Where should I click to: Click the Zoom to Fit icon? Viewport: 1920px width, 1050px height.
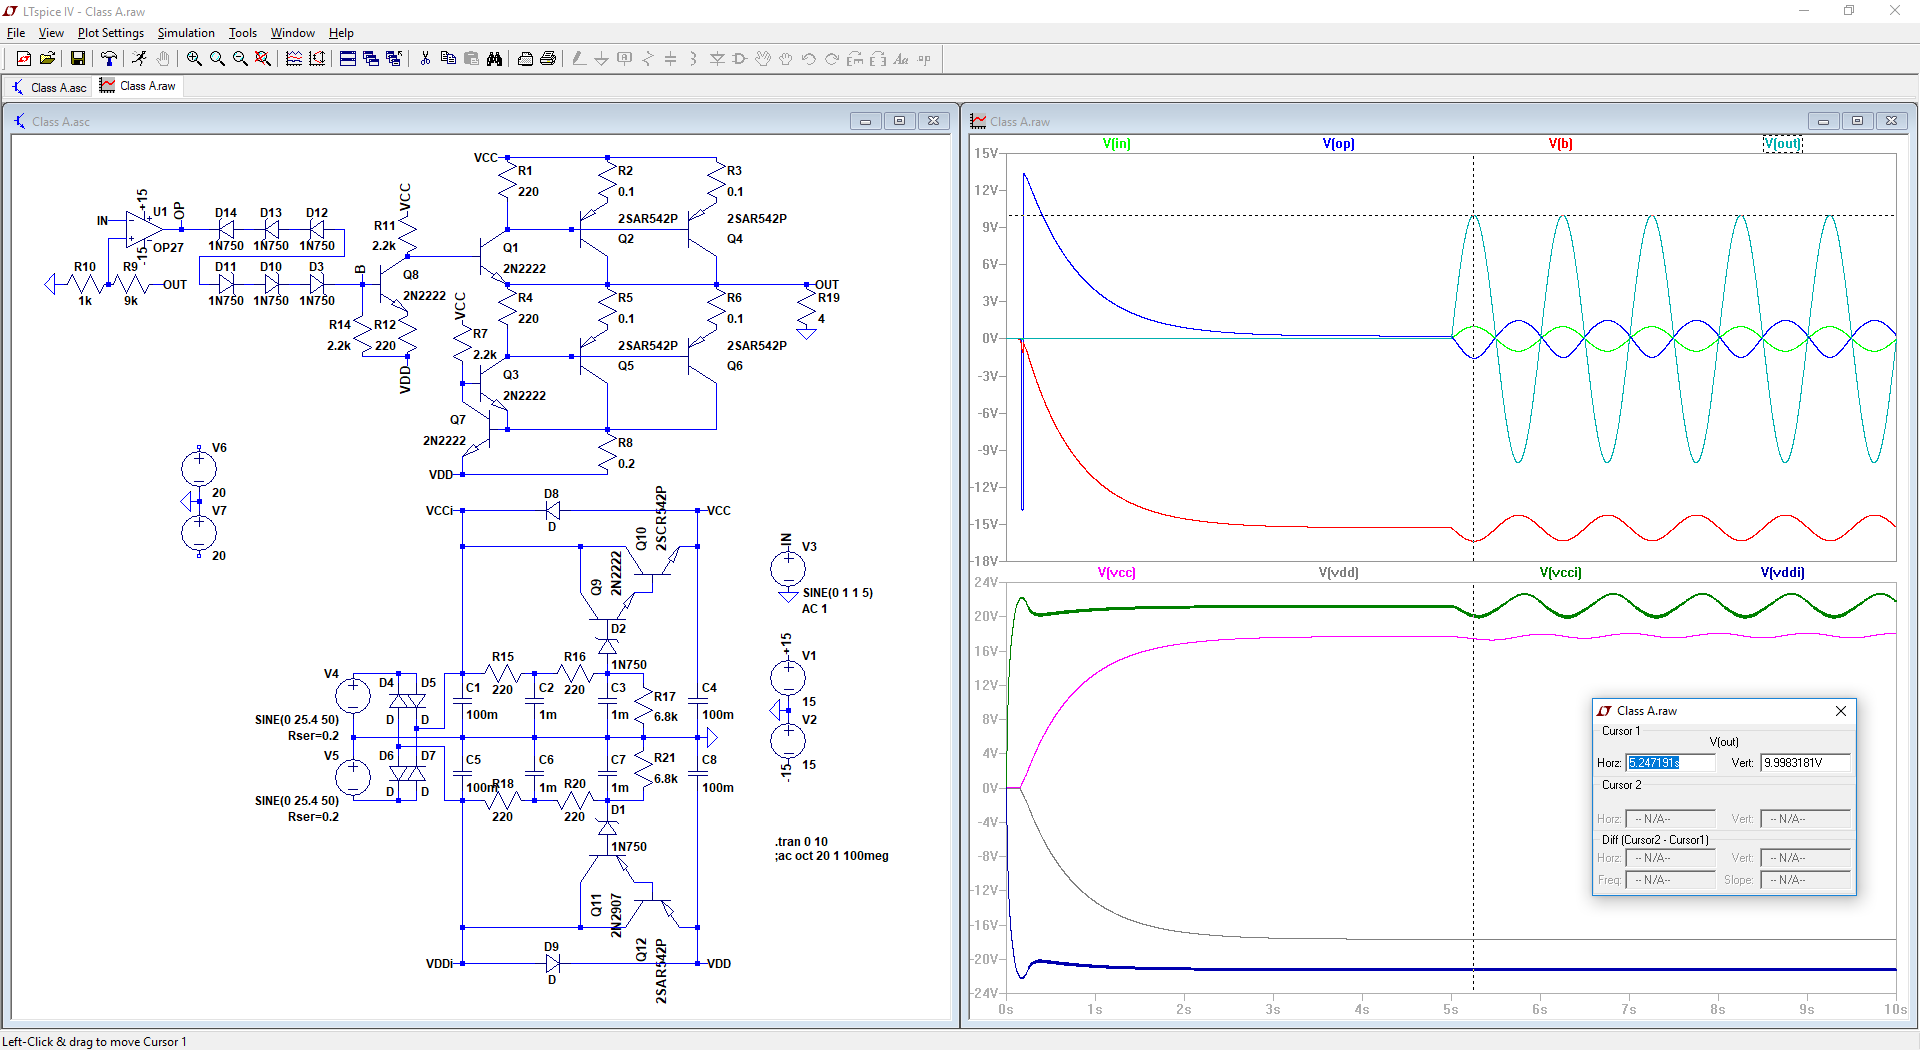(x=263, y=59)
